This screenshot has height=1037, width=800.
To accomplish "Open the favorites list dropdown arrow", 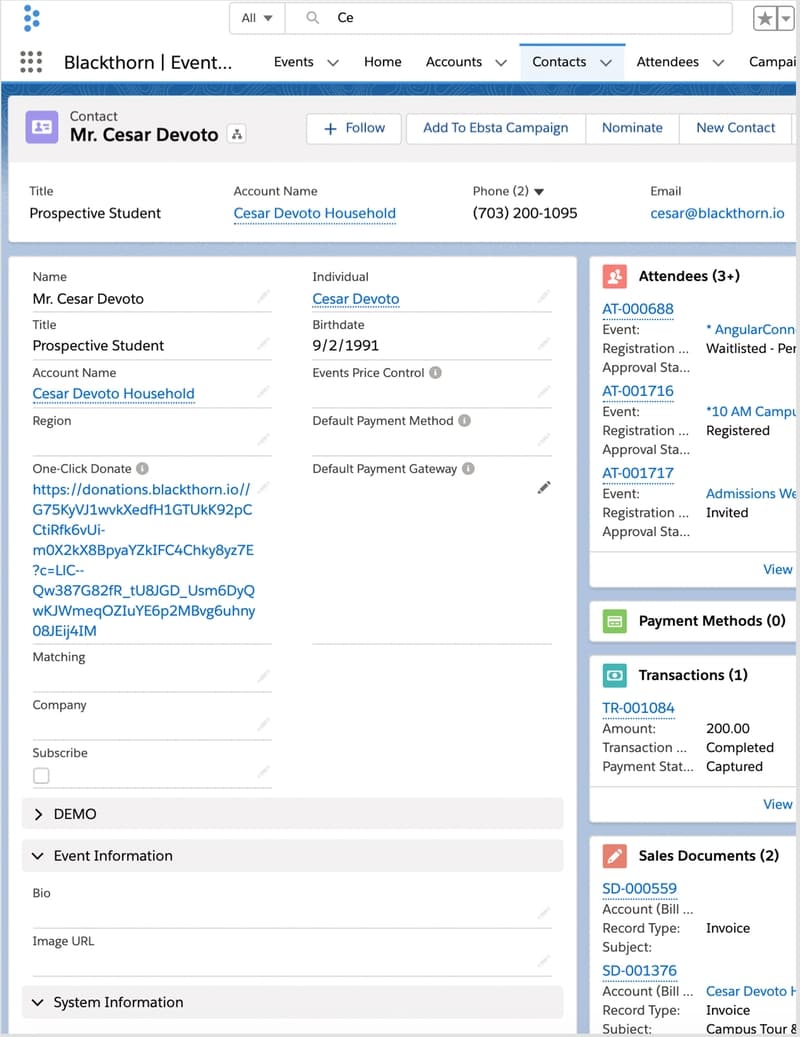I will point(785,19).
